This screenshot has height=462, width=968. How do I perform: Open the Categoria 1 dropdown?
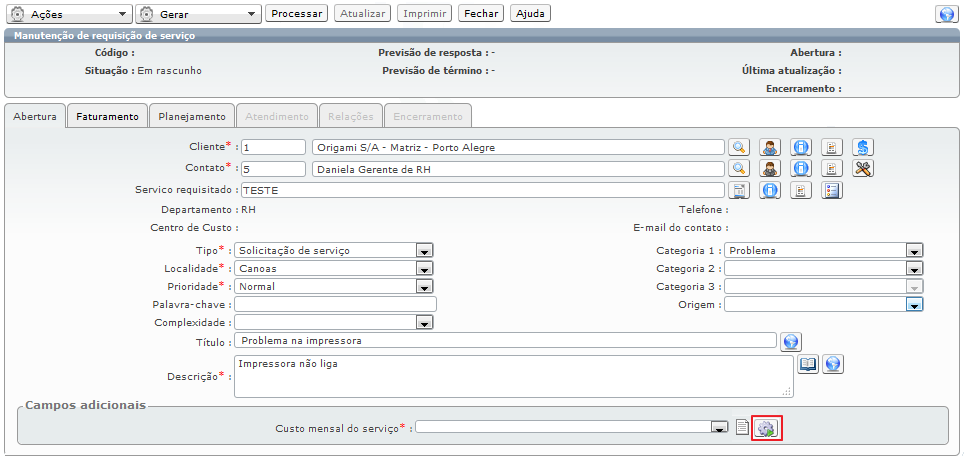tap(913, 251)
